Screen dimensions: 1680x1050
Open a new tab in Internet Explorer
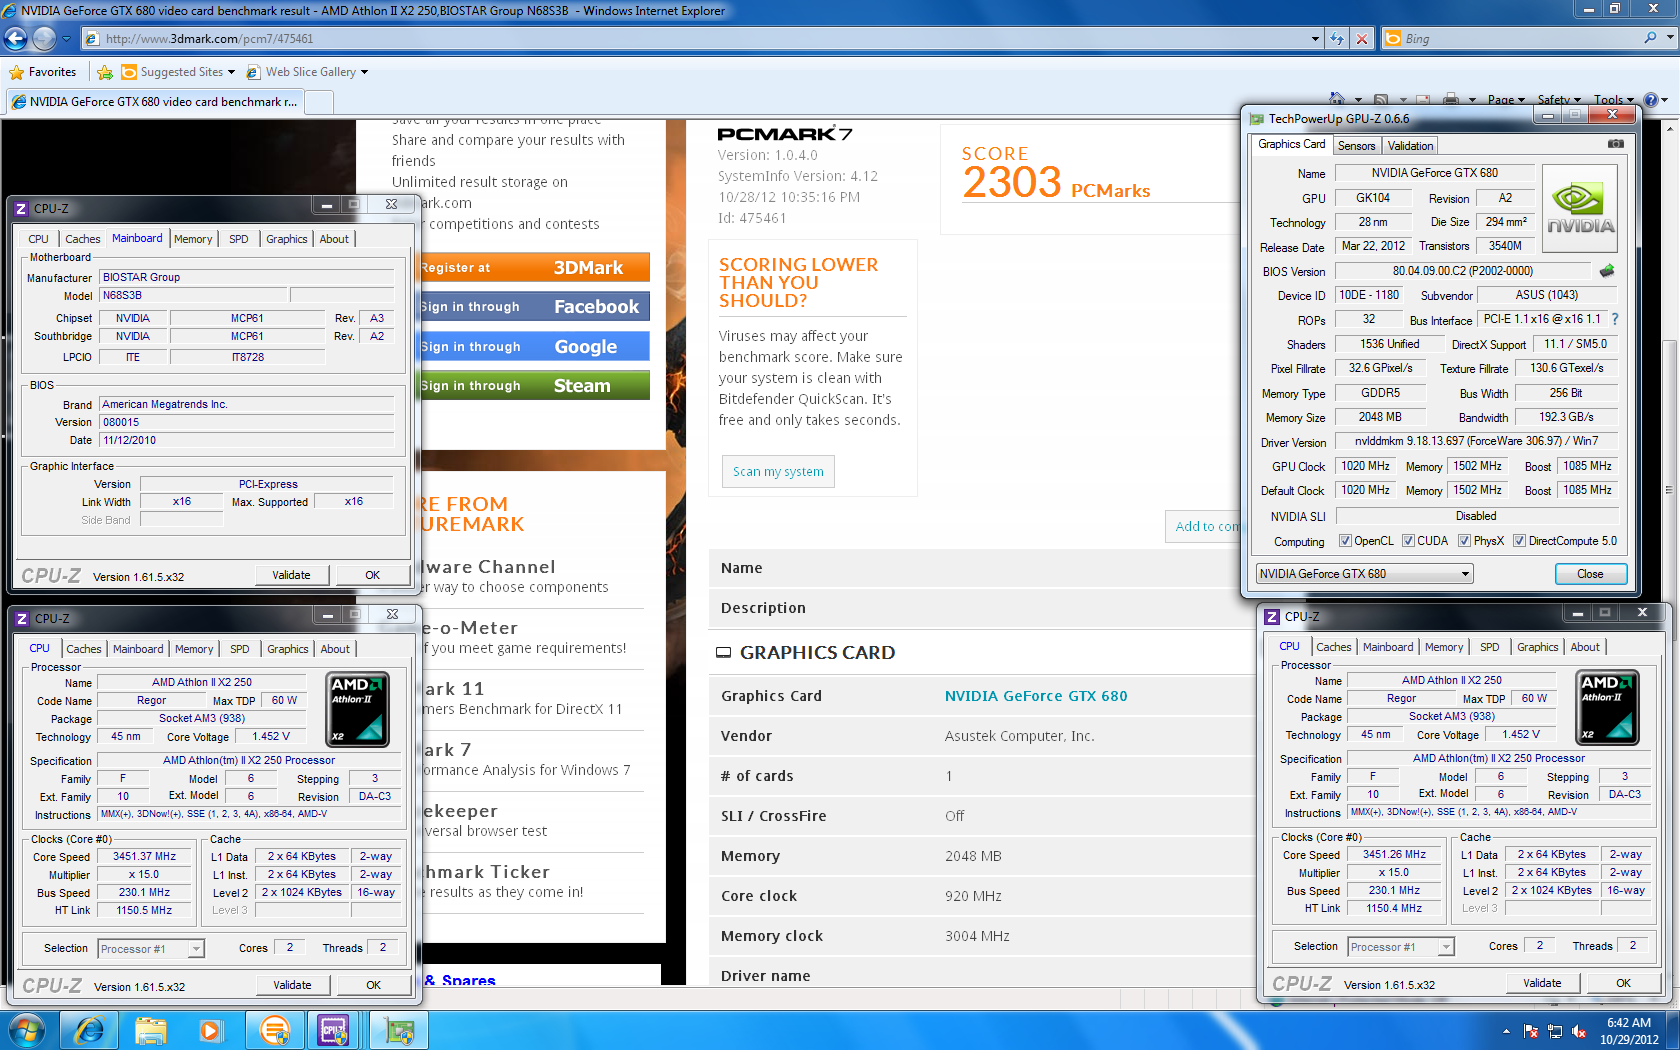(319, 102)
